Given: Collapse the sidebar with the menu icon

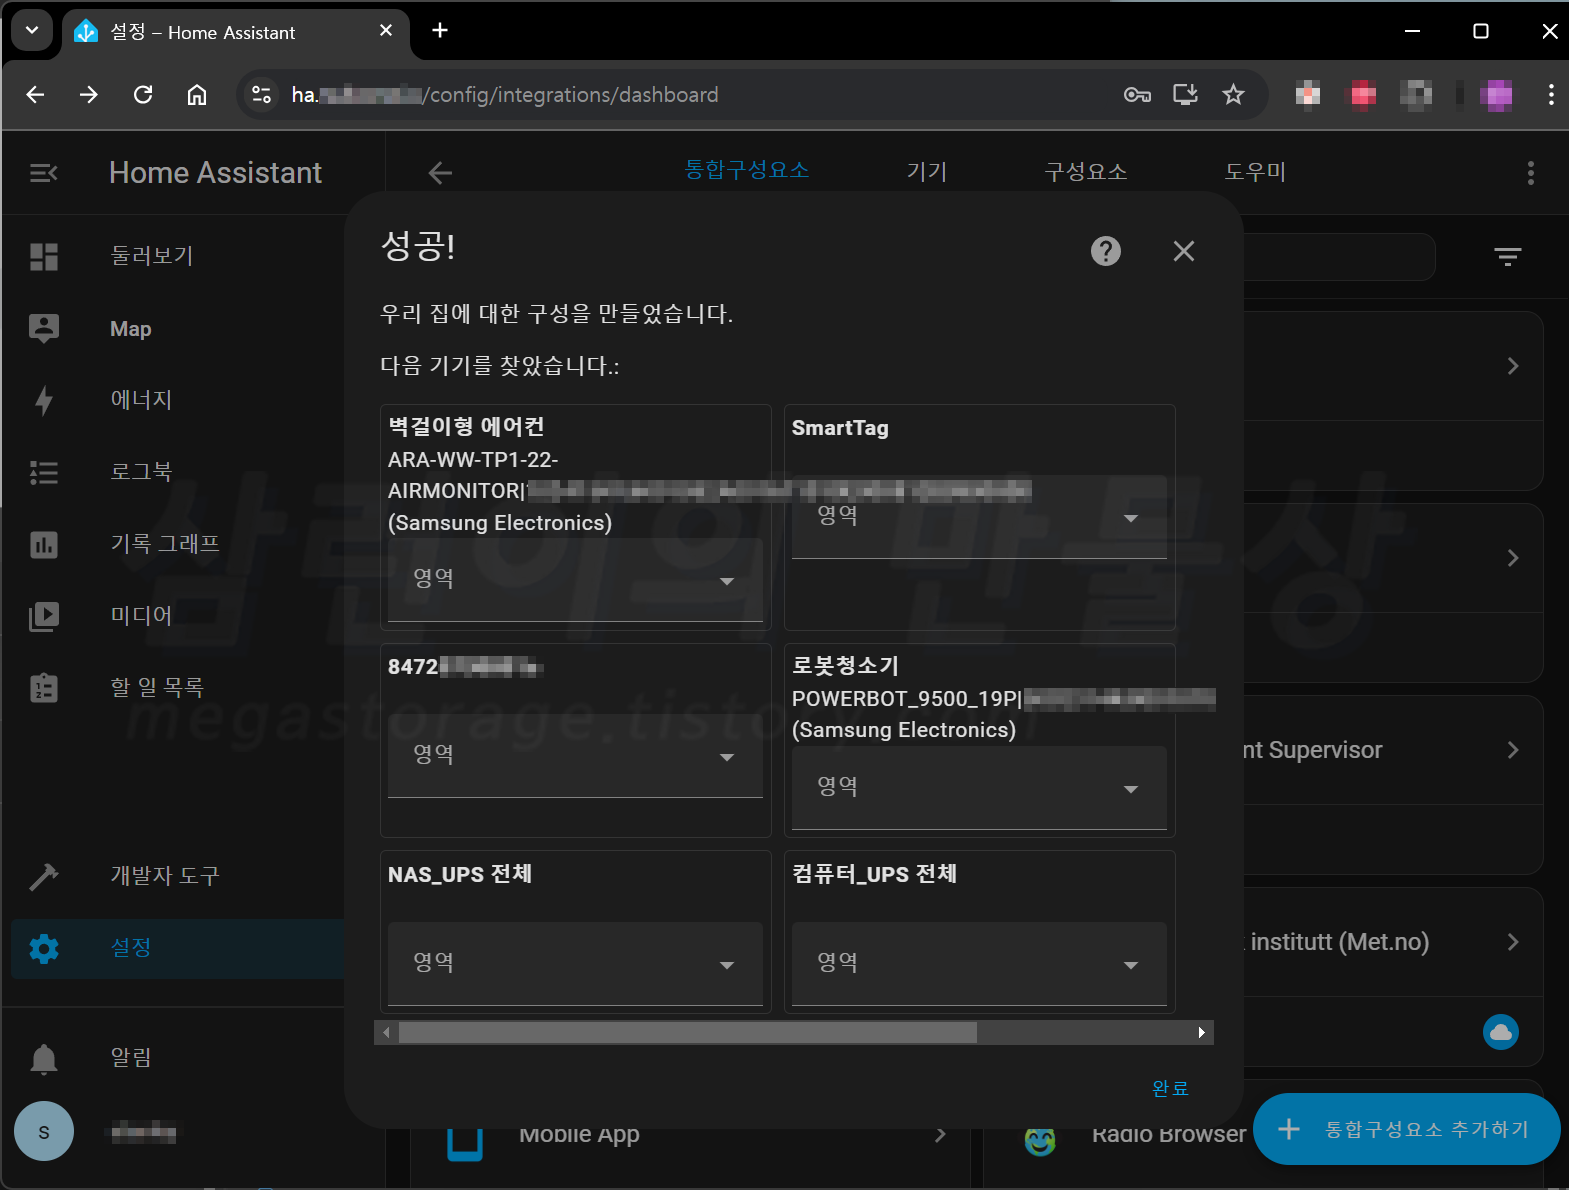Looking at the screenshot, I should coord(44,173).
